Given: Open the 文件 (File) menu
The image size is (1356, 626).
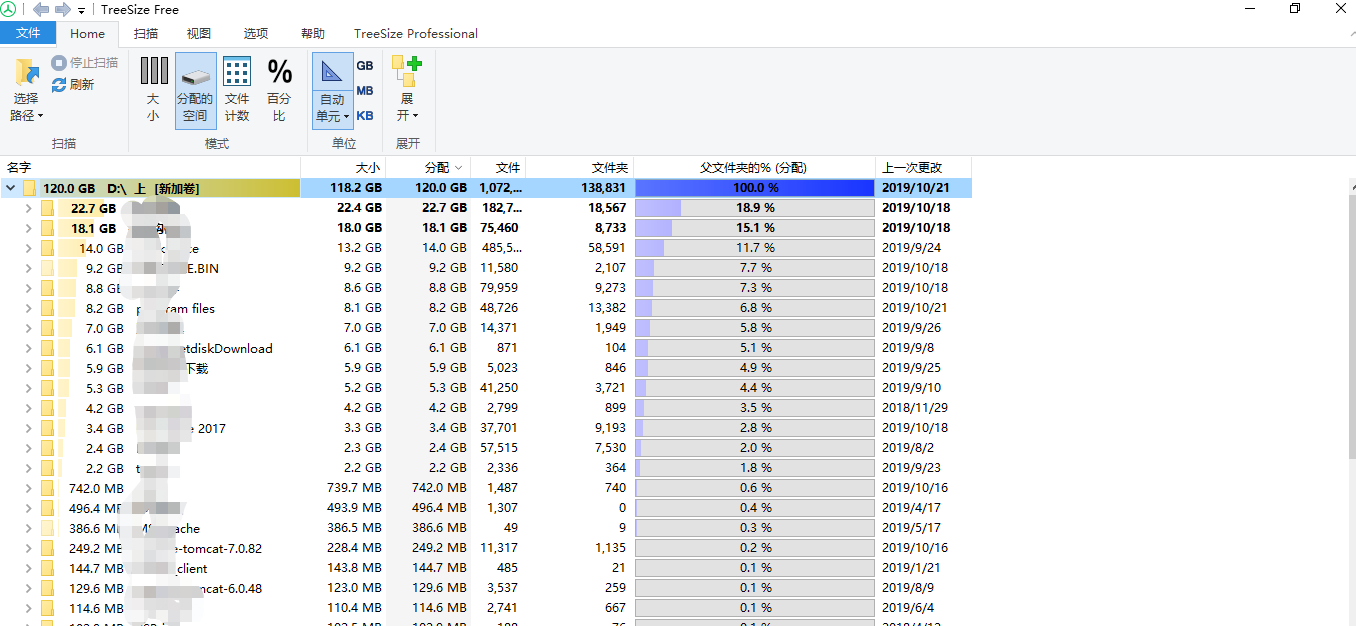Looking at the screenshot, I should [29, 33].
